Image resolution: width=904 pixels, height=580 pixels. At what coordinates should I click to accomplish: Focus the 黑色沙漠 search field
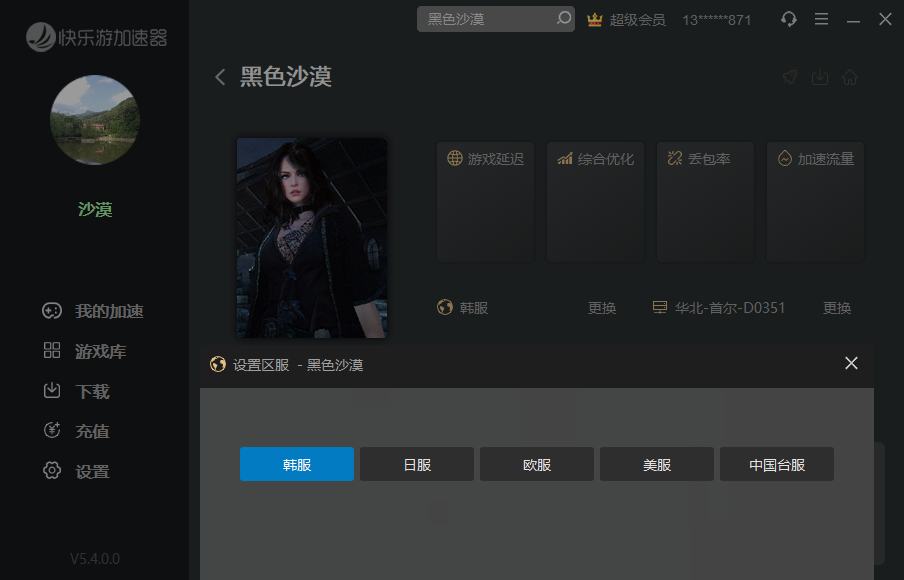[x=495, y=19]
